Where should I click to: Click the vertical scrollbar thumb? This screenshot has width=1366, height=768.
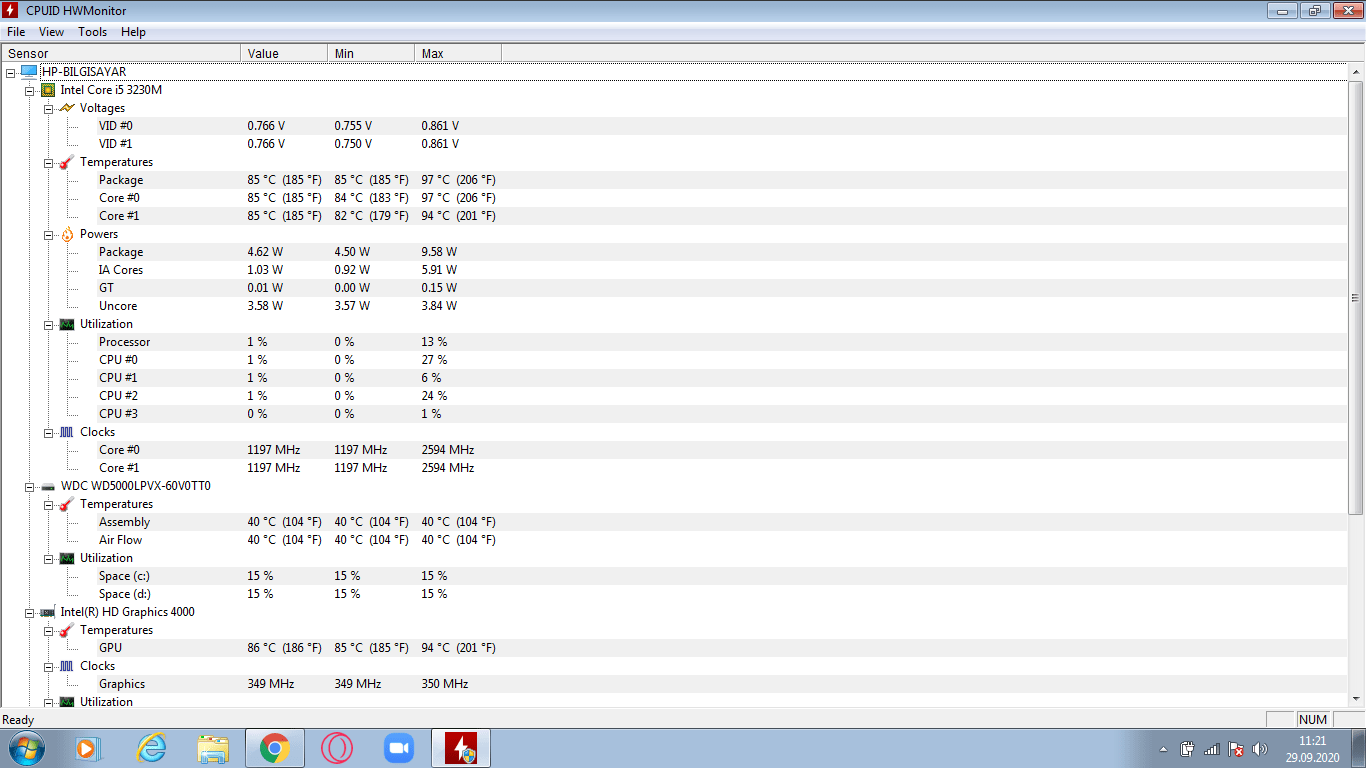1356,297
